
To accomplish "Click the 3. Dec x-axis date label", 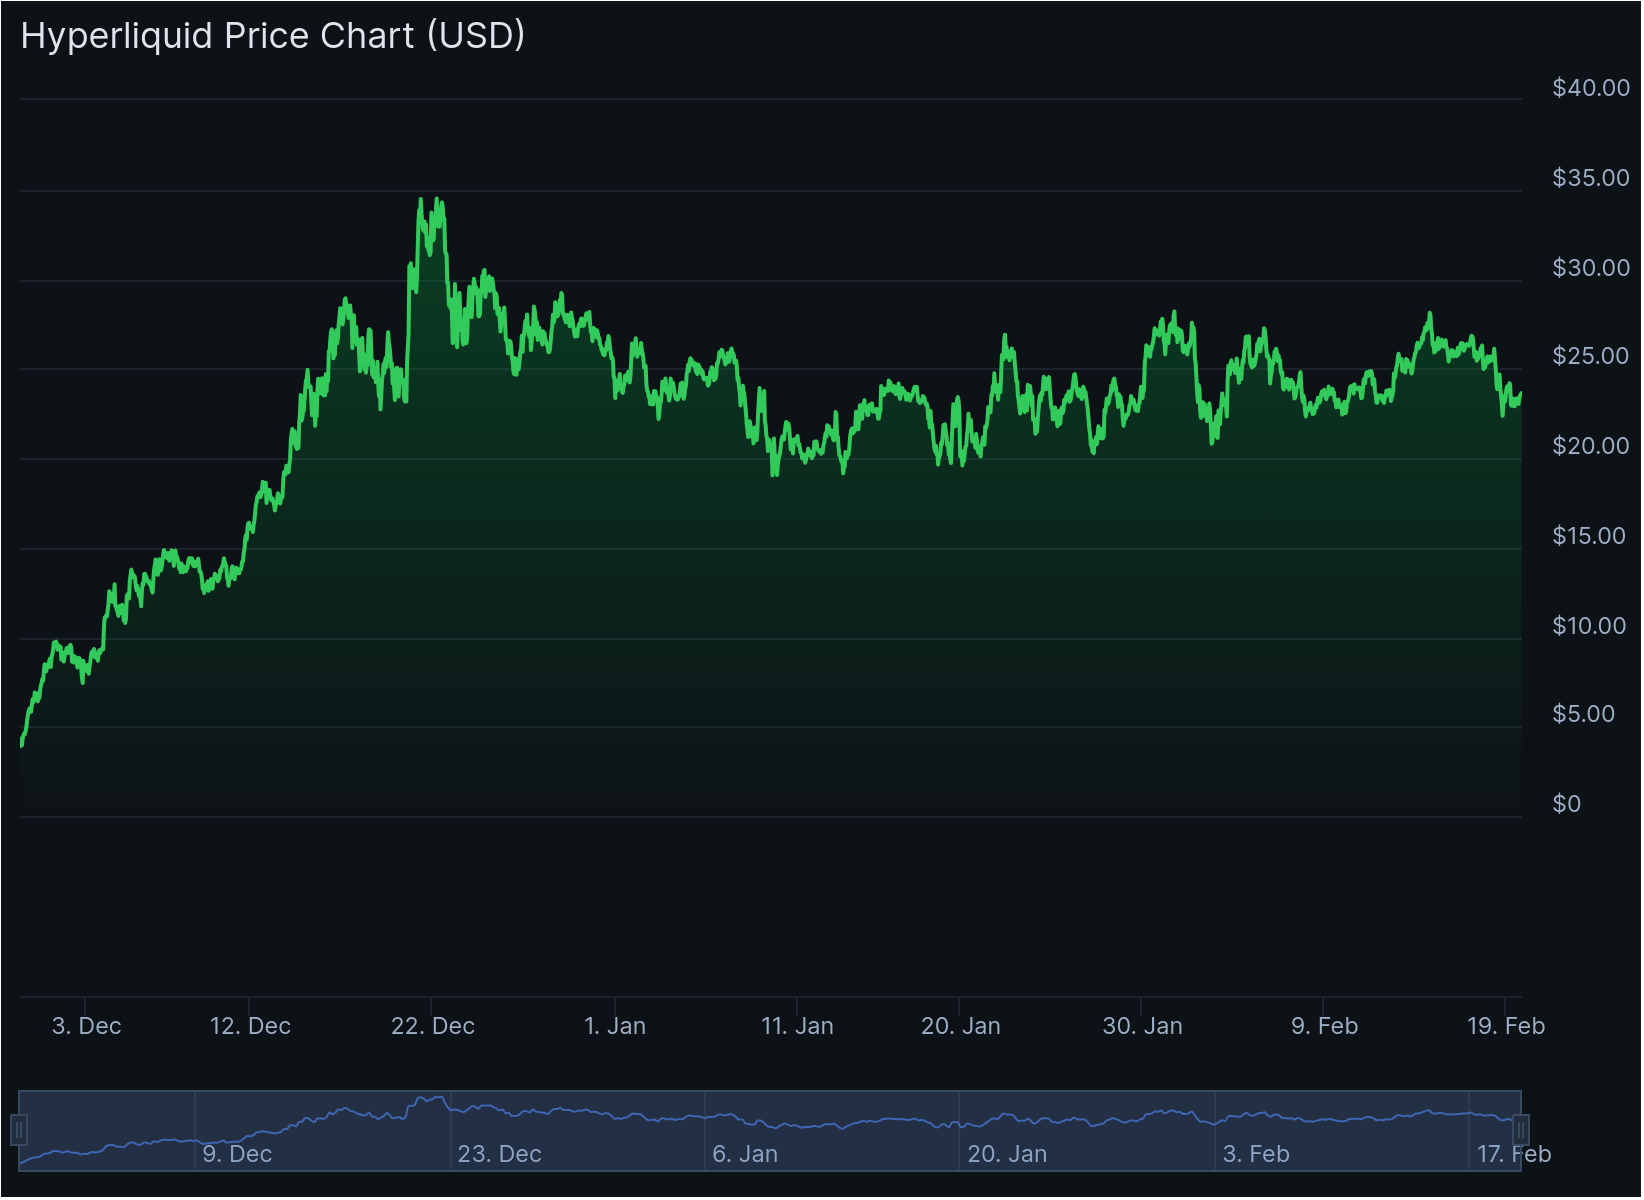I will point(86,1026).
